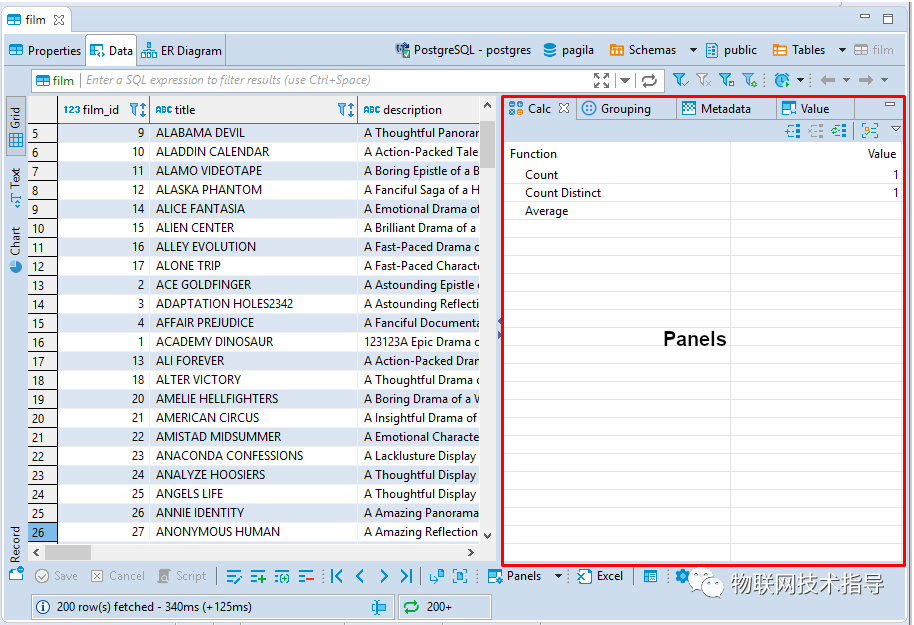Click the horizontal scrollbar thumb
The image size is (914, 625).
68,552
